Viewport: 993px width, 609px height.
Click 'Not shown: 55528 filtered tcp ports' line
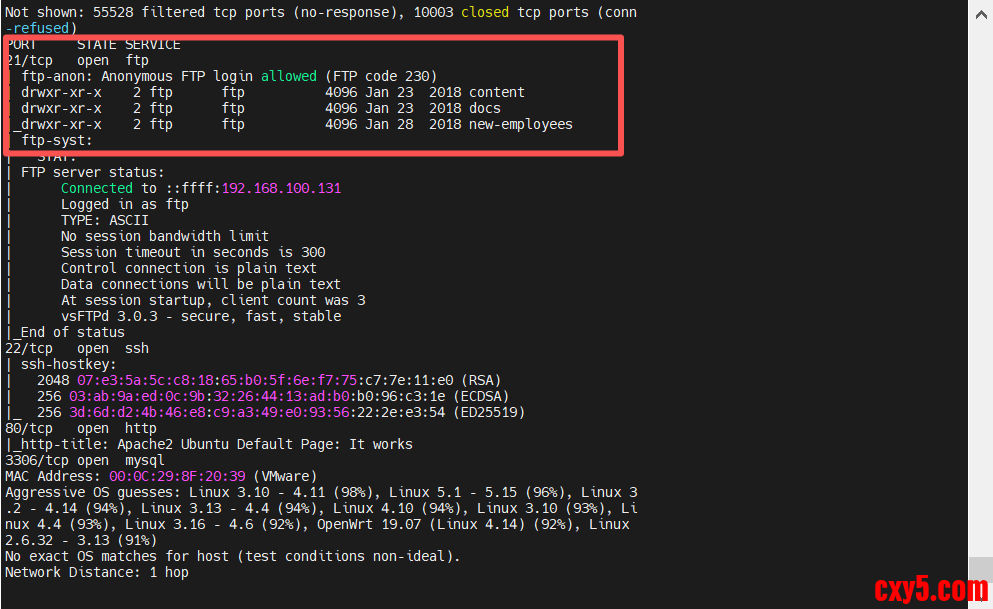pyautogui.click(x=320, y=12)
